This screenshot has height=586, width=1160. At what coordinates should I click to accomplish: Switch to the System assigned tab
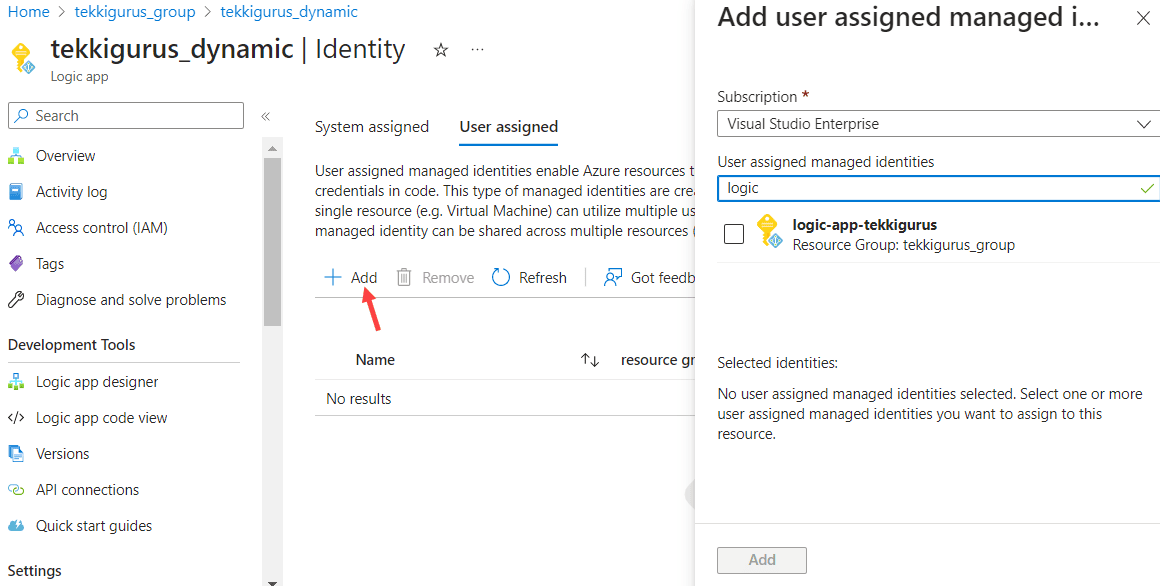pyautogui.click(x=371, y=127)
